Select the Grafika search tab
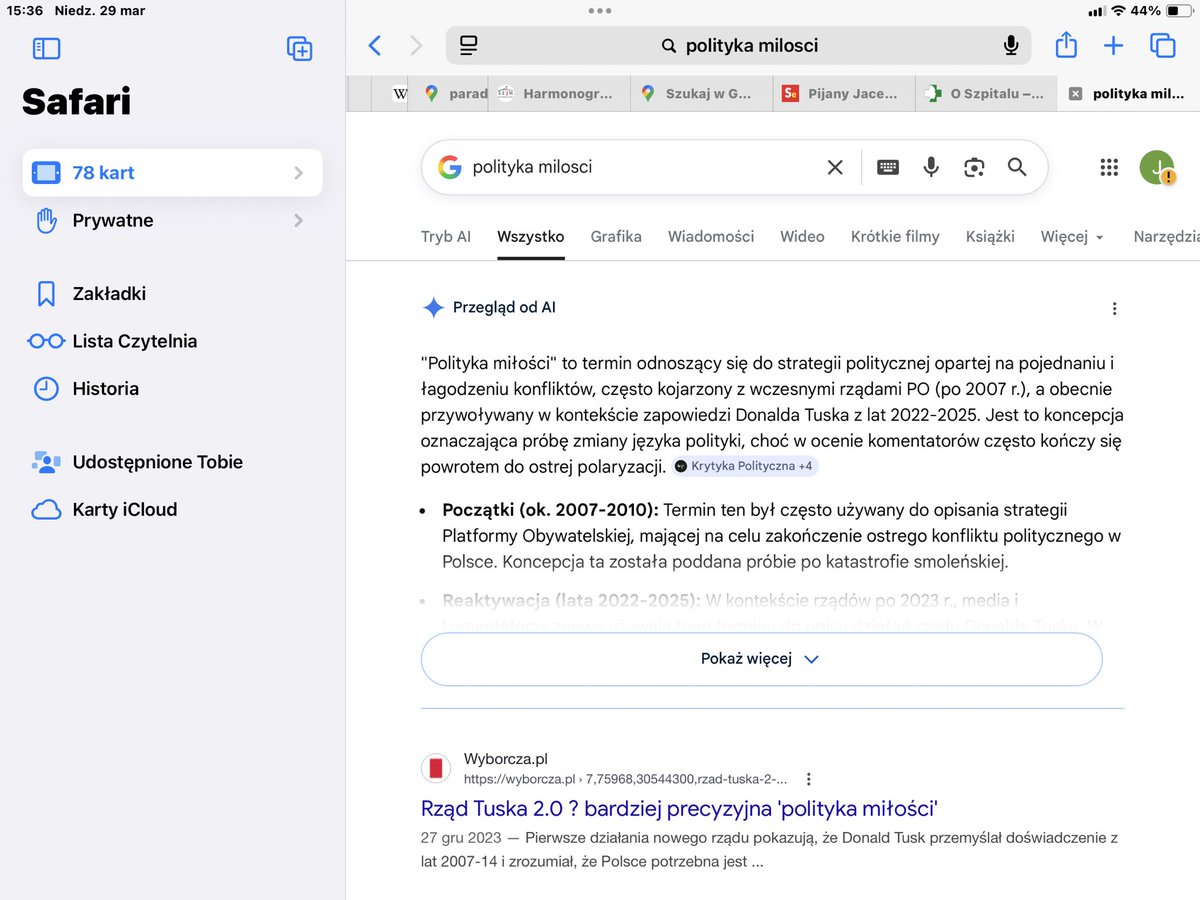Viewport: 1200px width, 900px height. pyautogui.click(x=616, y=237)
